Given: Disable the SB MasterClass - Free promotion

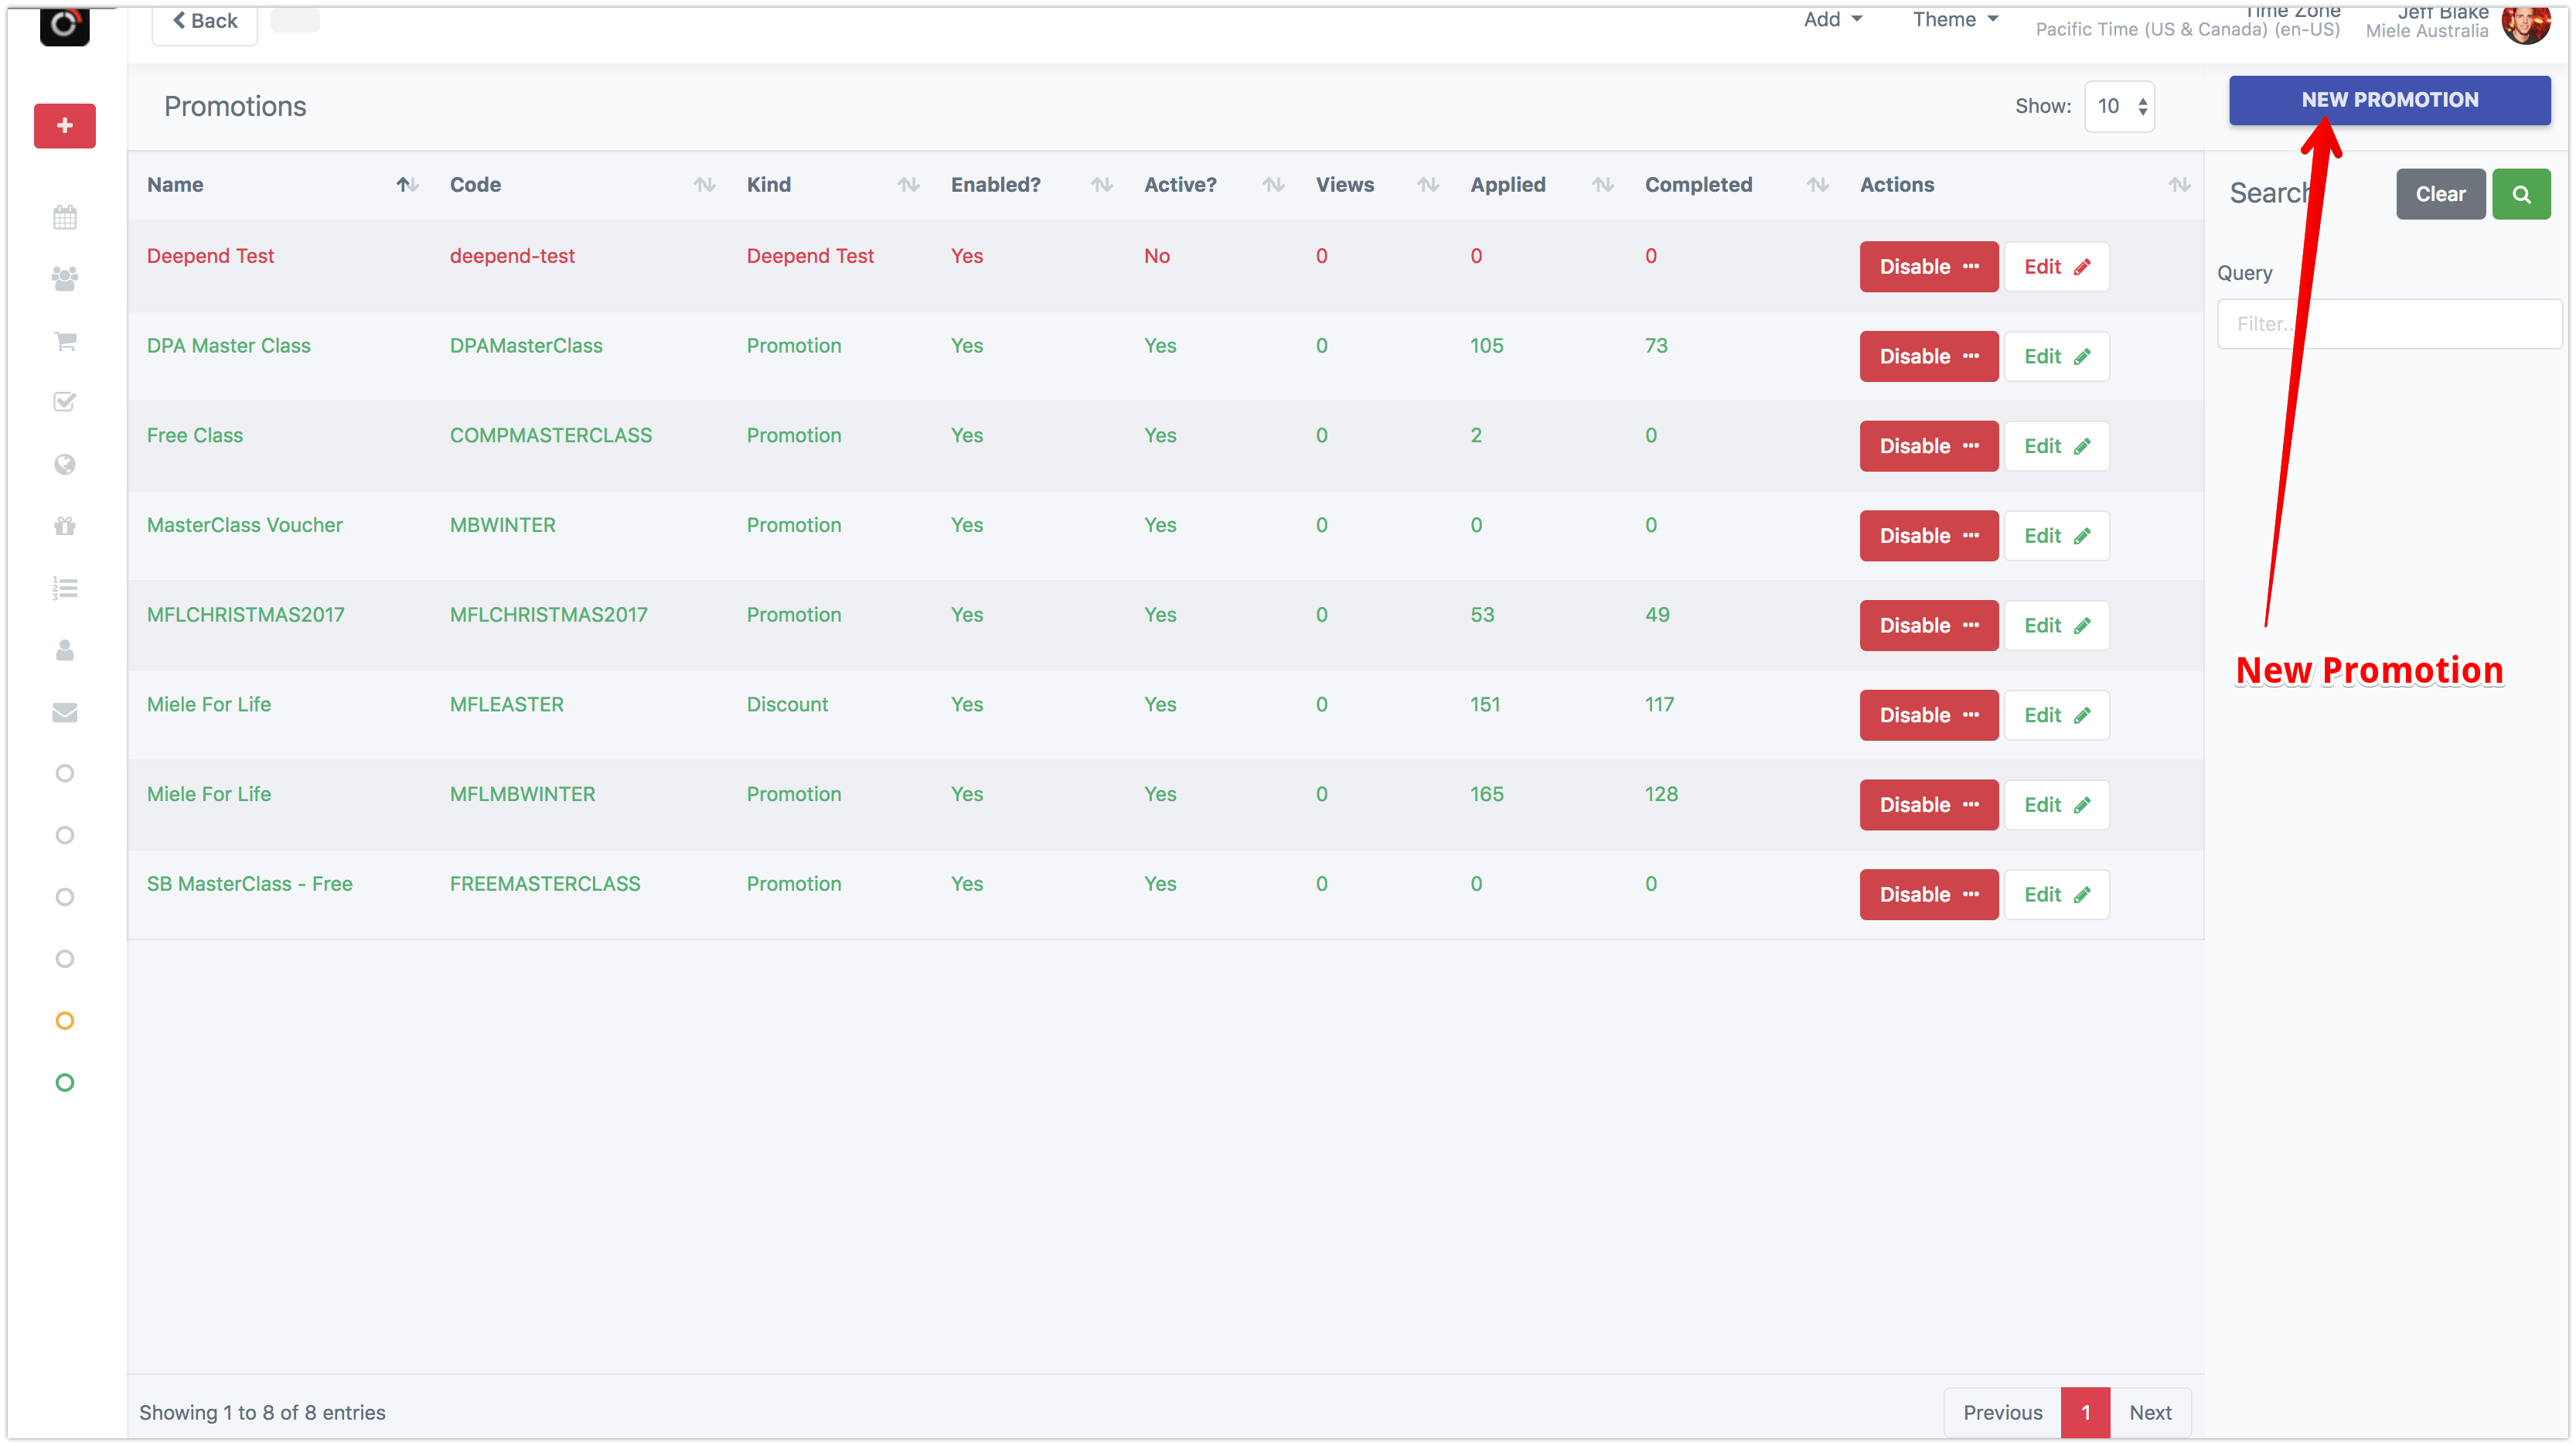Looking at the screenshot, I should (x=1928, y=895).
